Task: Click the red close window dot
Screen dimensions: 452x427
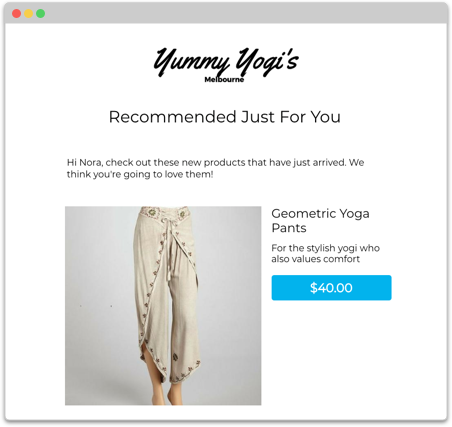Action: 16,13
